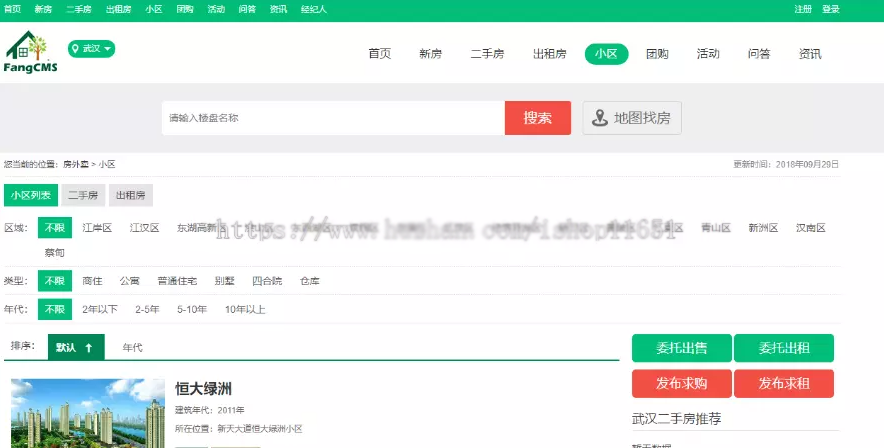Click the FangCMS house logo

[x=30, y=52]
